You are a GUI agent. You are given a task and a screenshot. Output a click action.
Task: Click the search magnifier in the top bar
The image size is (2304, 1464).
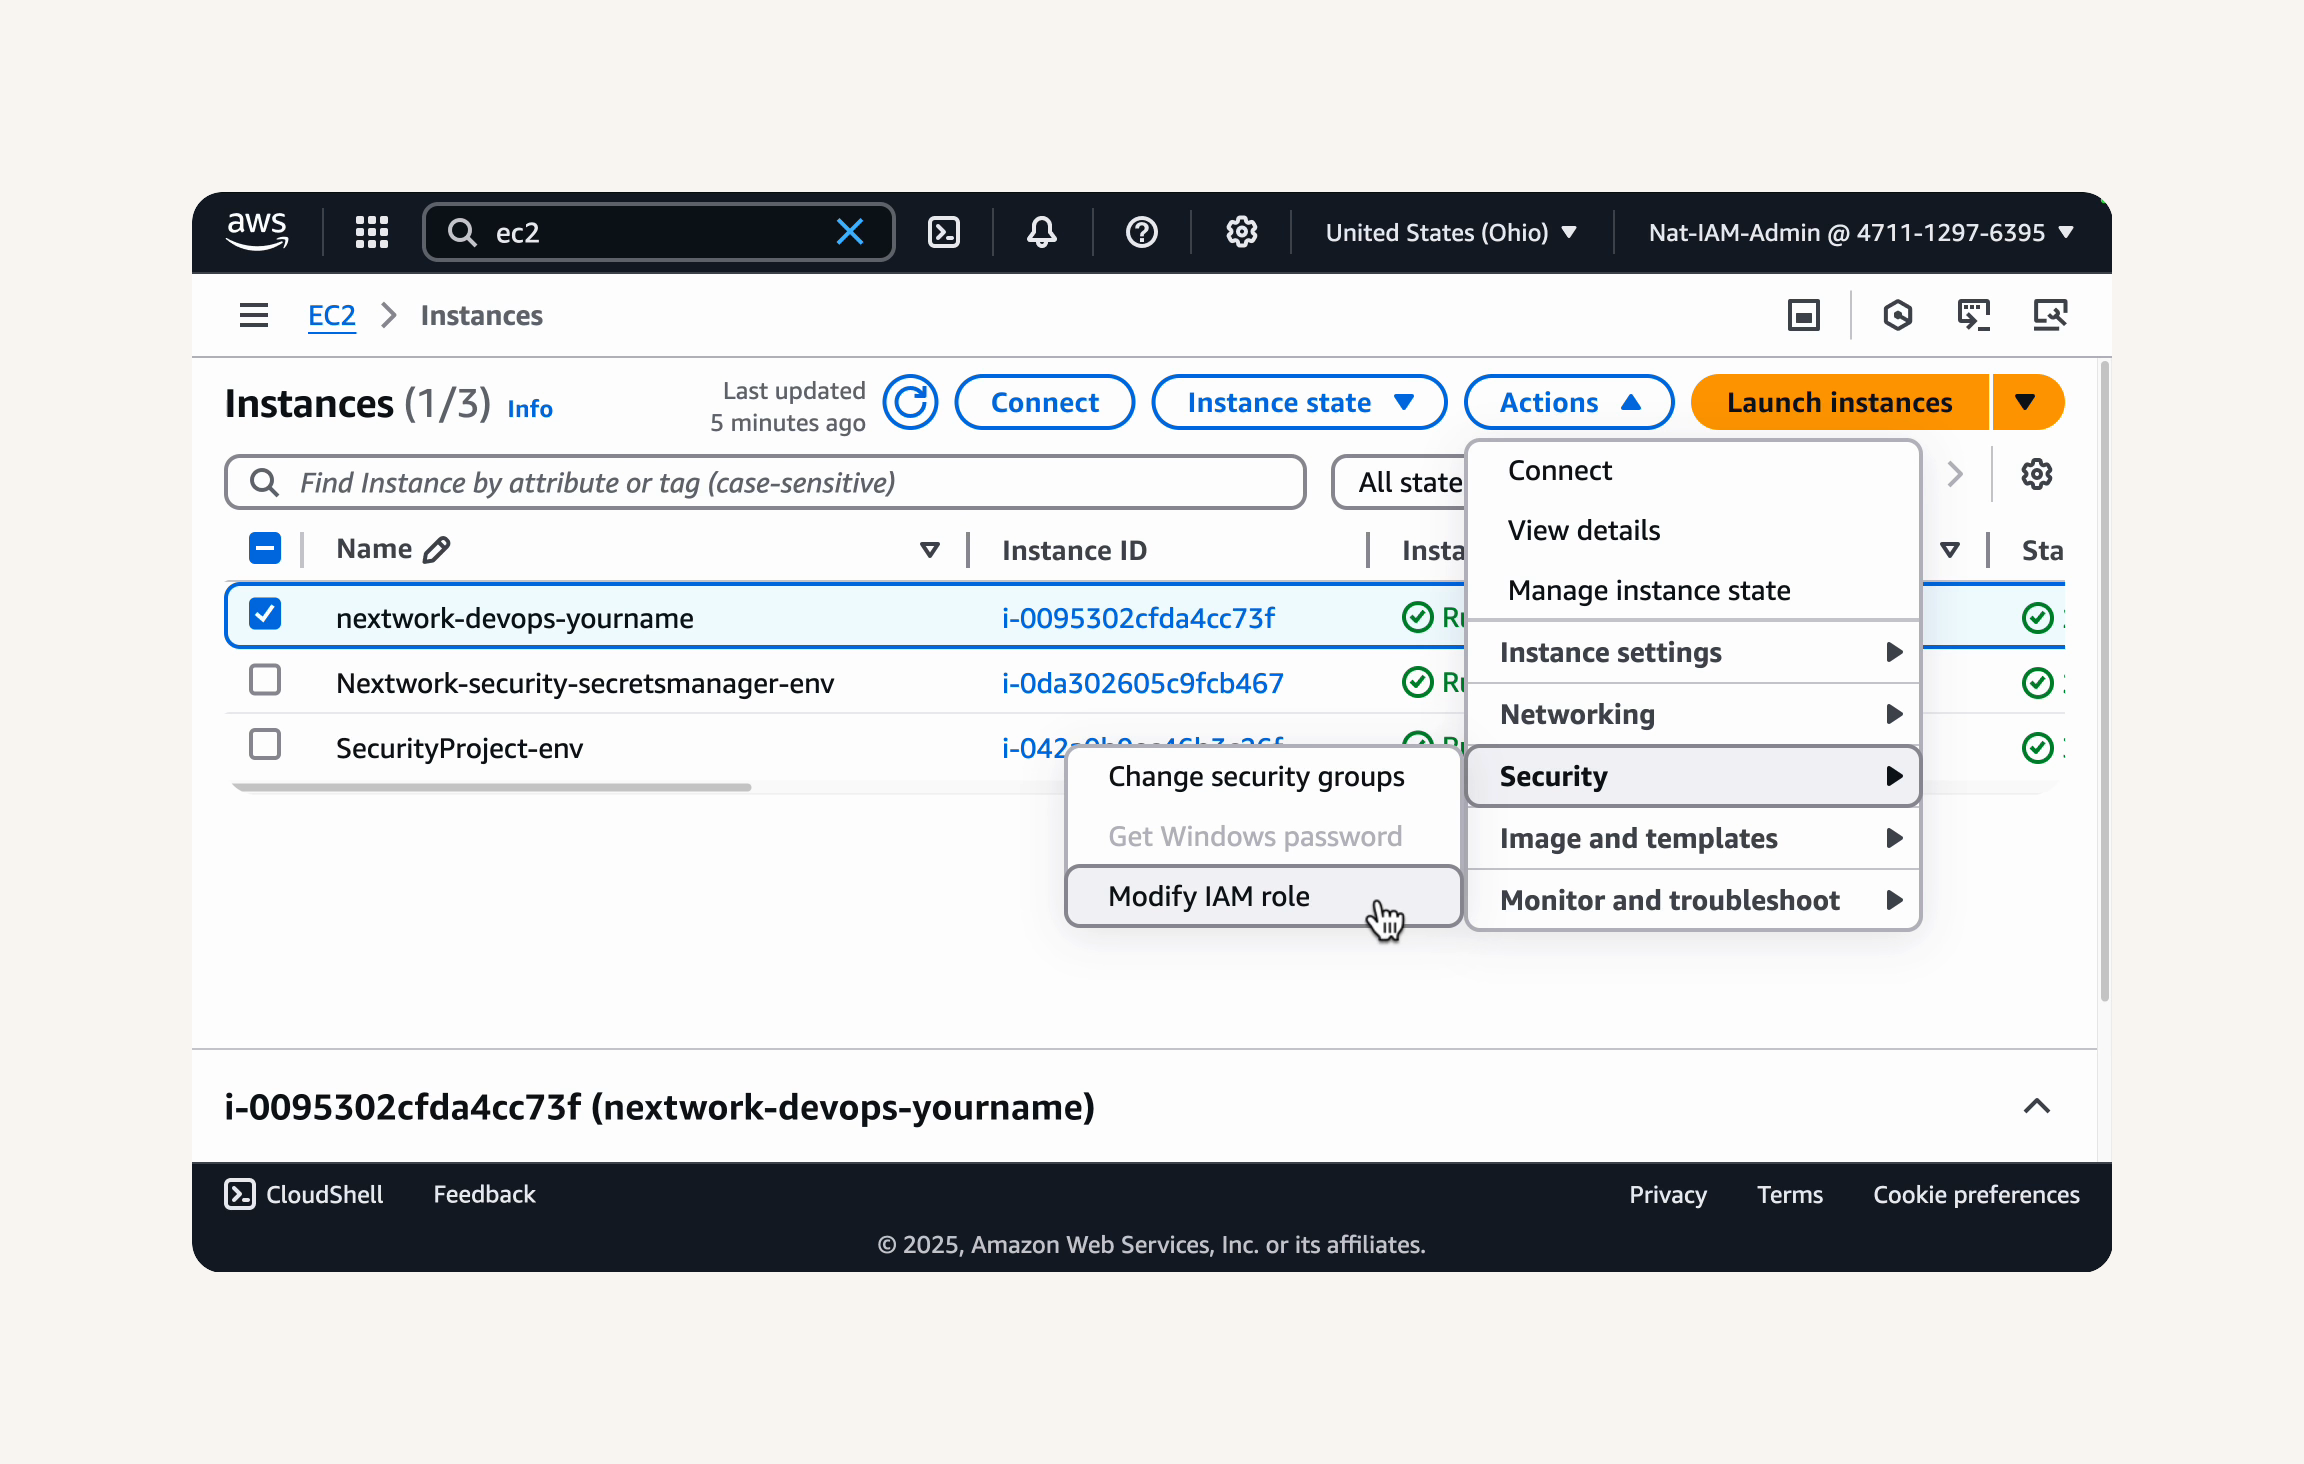pos(462,232)
